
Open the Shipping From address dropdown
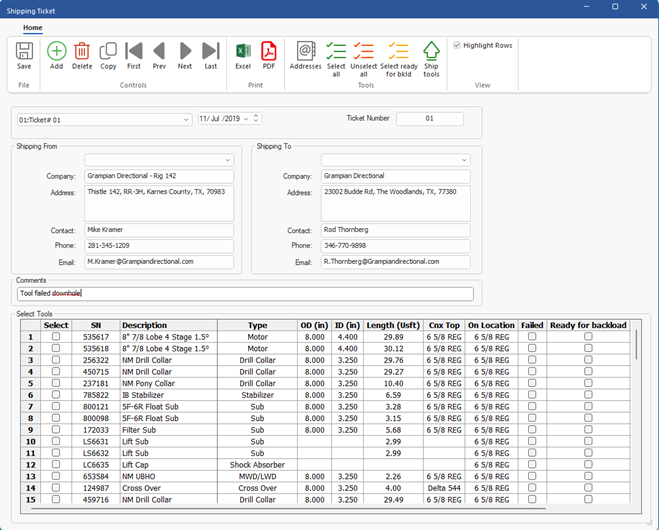click(x=227, y=160)
